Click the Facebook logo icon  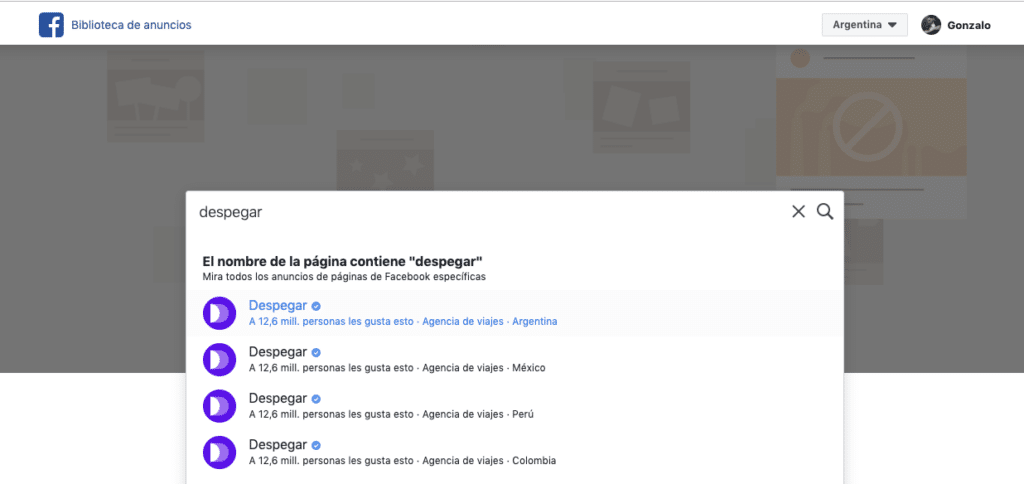click(x=51, y=25)
